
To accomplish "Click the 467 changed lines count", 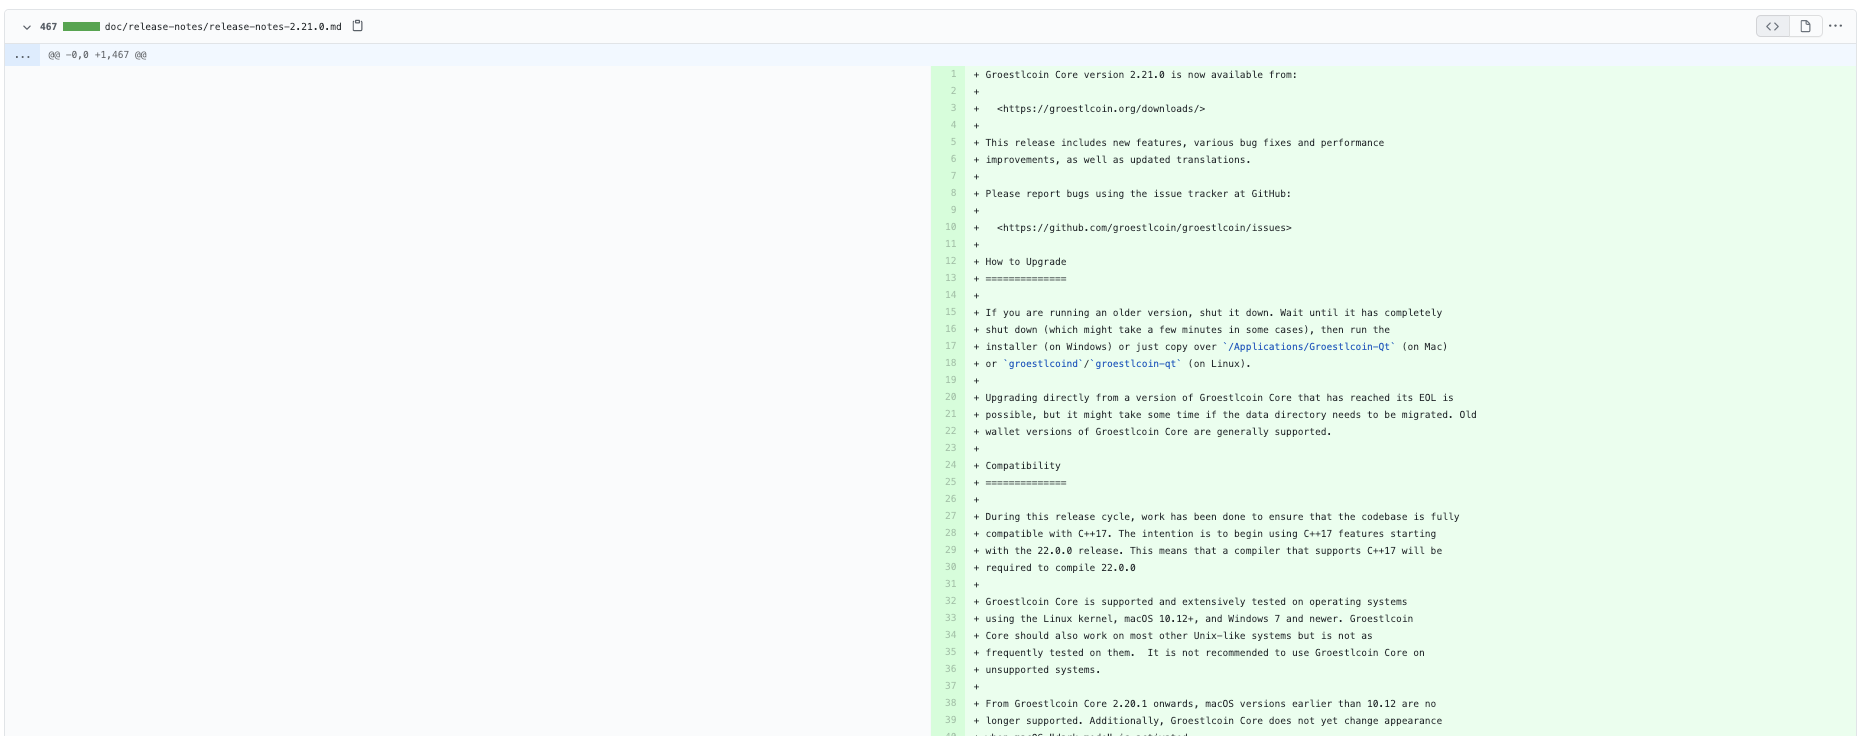I will [x=48, y=27].
